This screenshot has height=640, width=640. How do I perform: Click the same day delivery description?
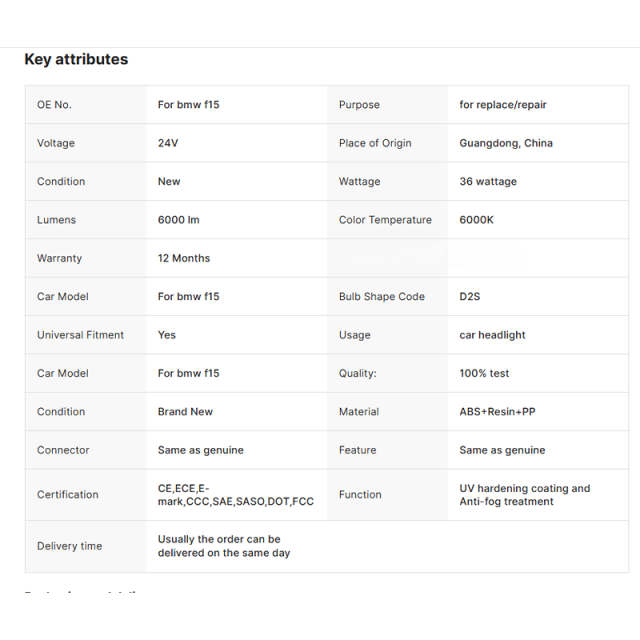click(x=224, y=546)
